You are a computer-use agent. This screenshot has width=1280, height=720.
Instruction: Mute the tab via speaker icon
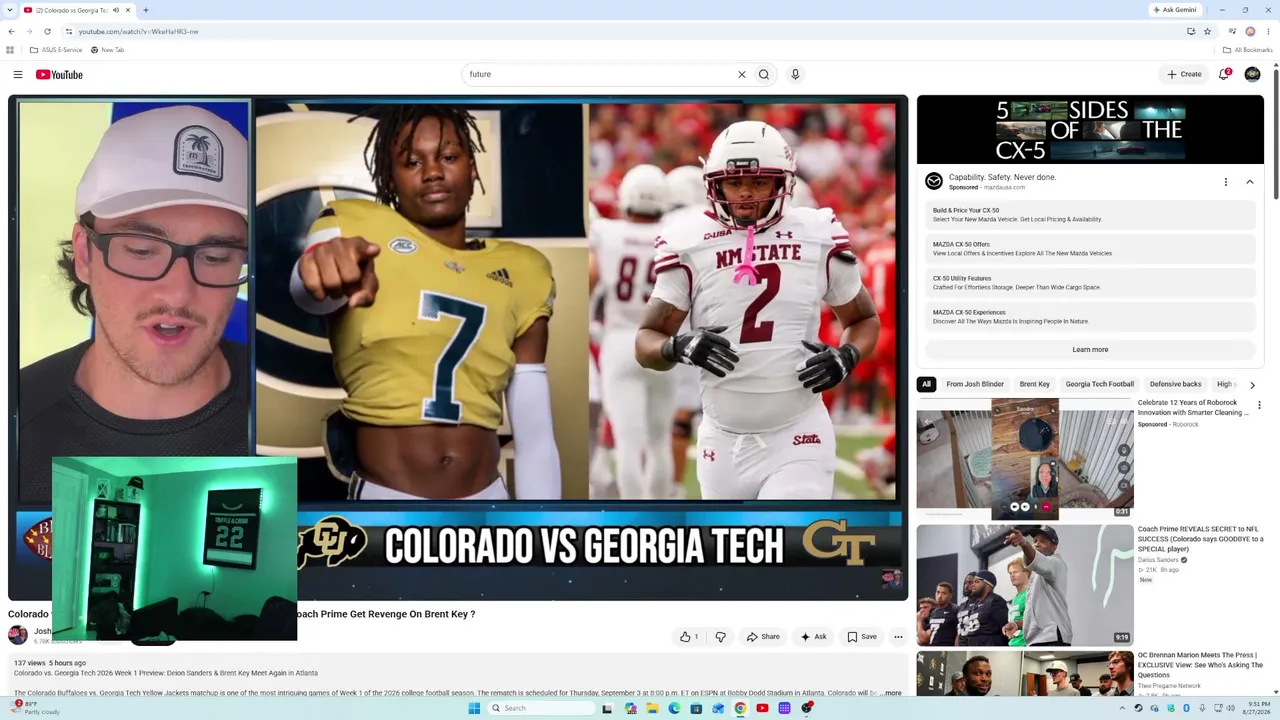[x=116, y=10]
